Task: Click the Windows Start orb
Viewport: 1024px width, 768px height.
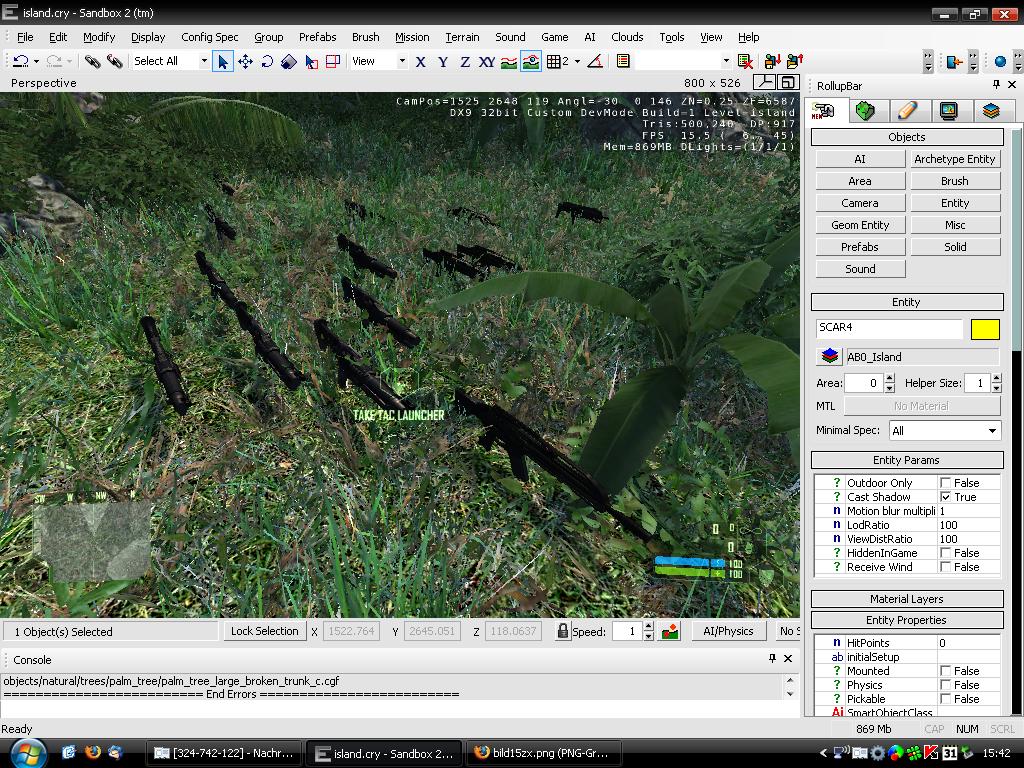Action: 28,753
